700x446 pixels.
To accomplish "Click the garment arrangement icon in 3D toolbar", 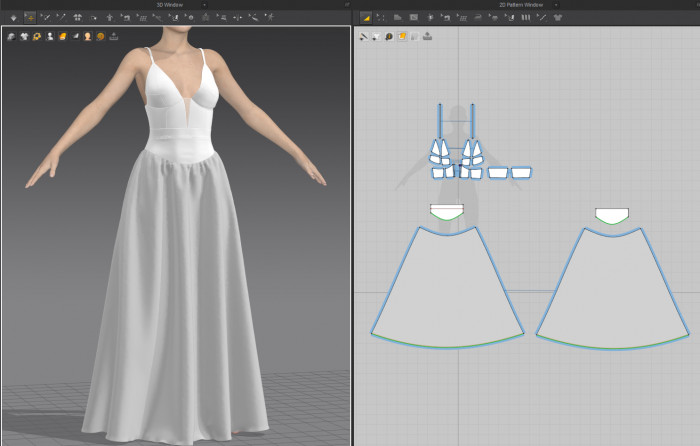I will click(78, 18).
